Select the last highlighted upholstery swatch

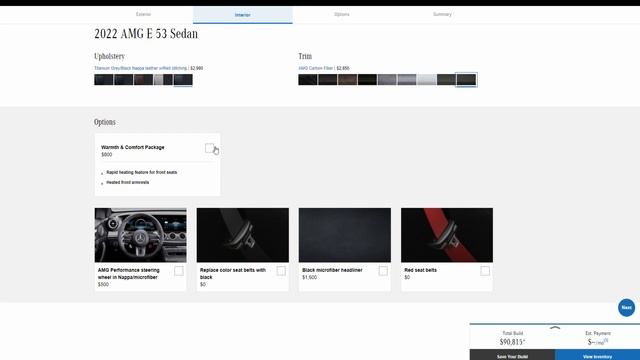click(183, 80)
